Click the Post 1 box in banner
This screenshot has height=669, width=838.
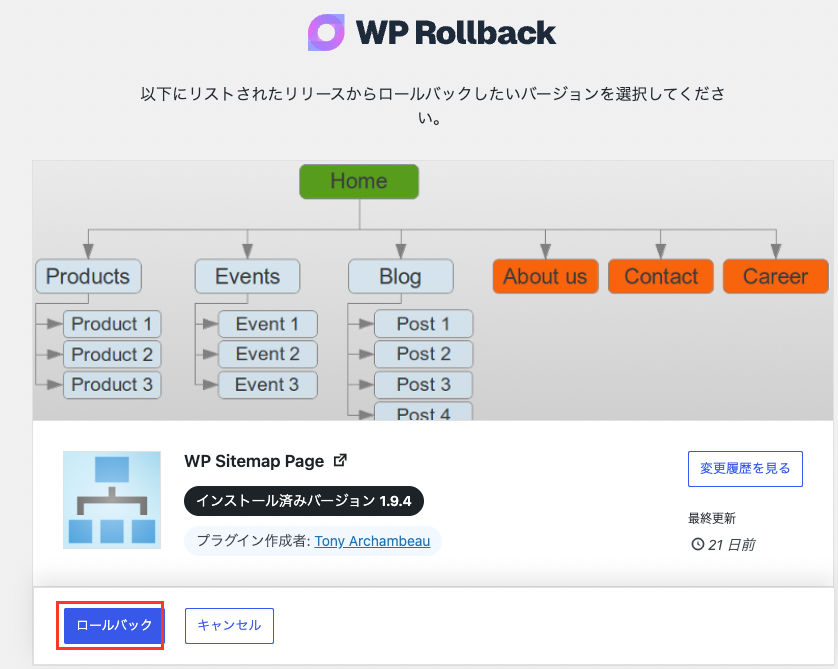click(424, 324)
